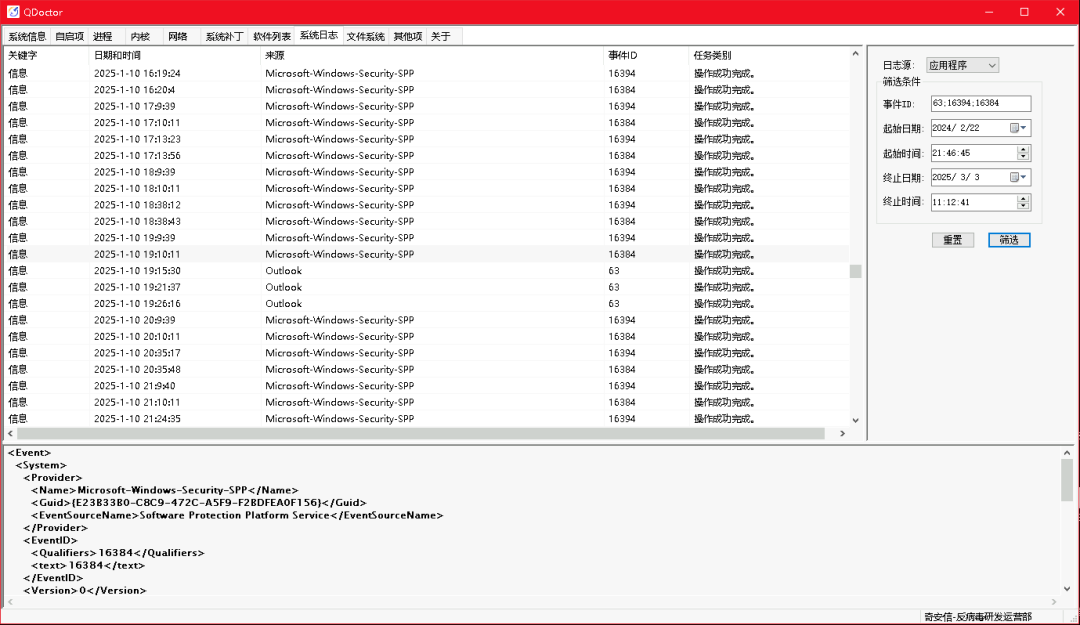Image resolution: width=1080 pixels, height=625 pixels.
Task: Decrease the start time with down spinner
Action: 1023,157
